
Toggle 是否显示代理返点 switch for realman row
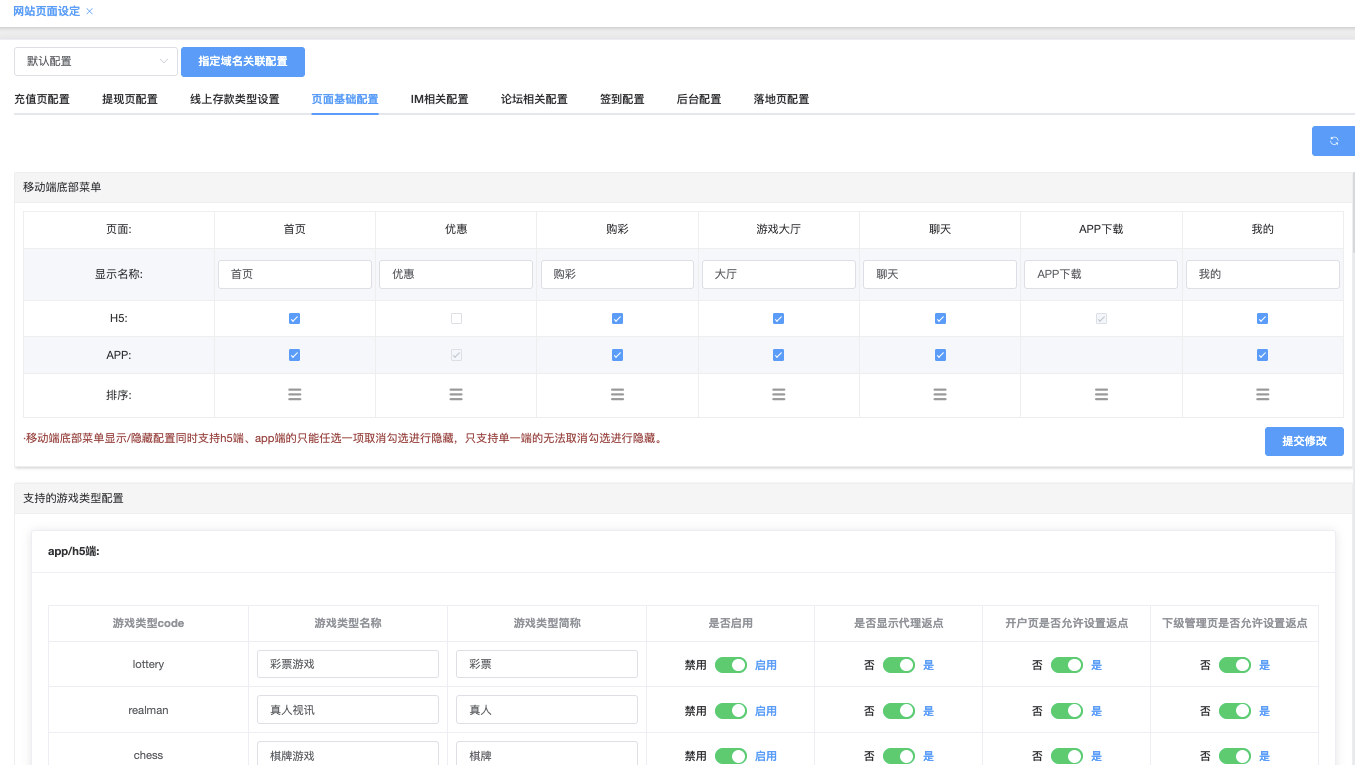click(x=899, y=711)
